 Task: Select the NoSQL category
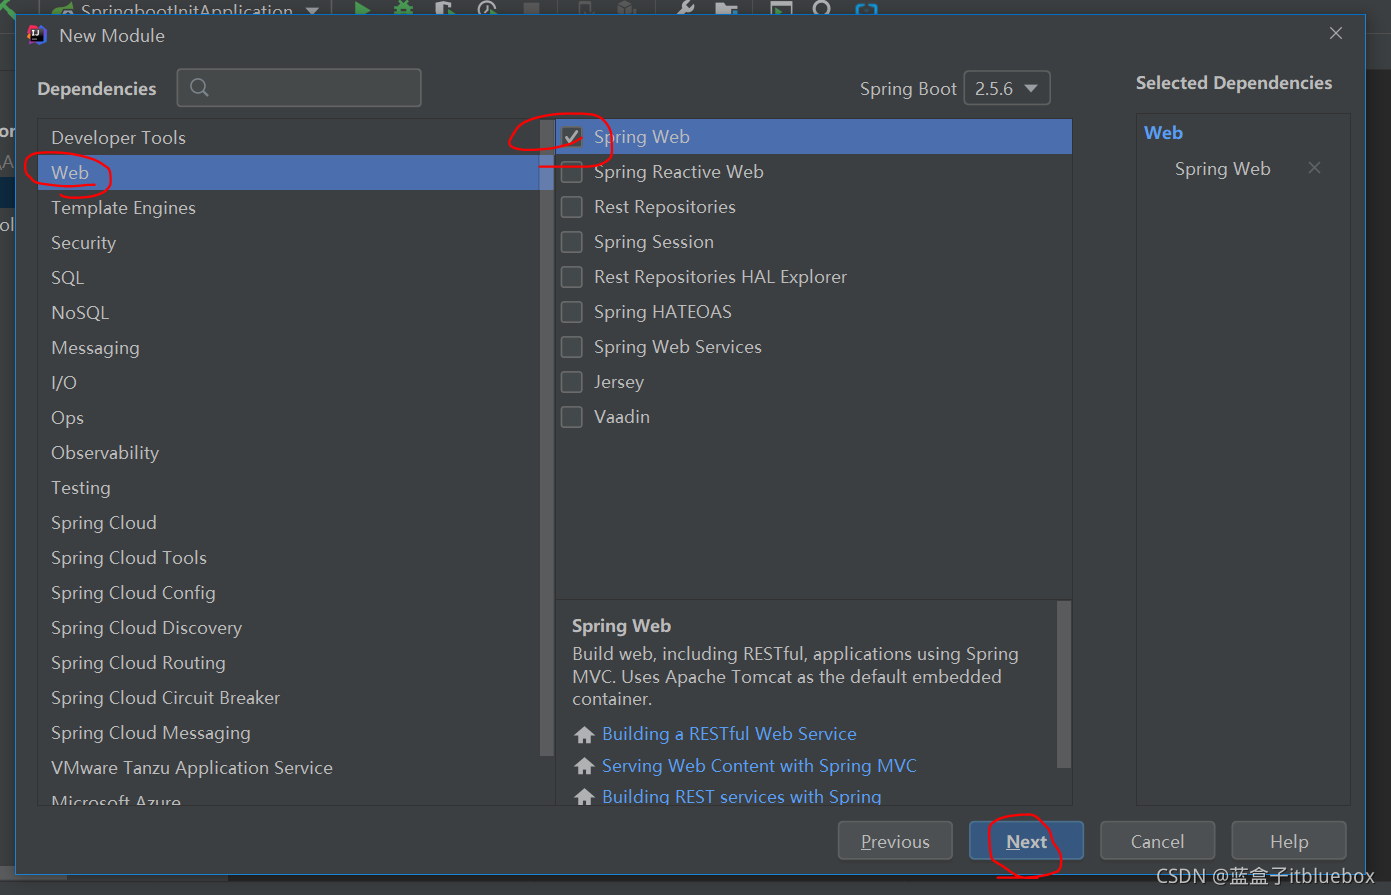[x=288, y=312]
